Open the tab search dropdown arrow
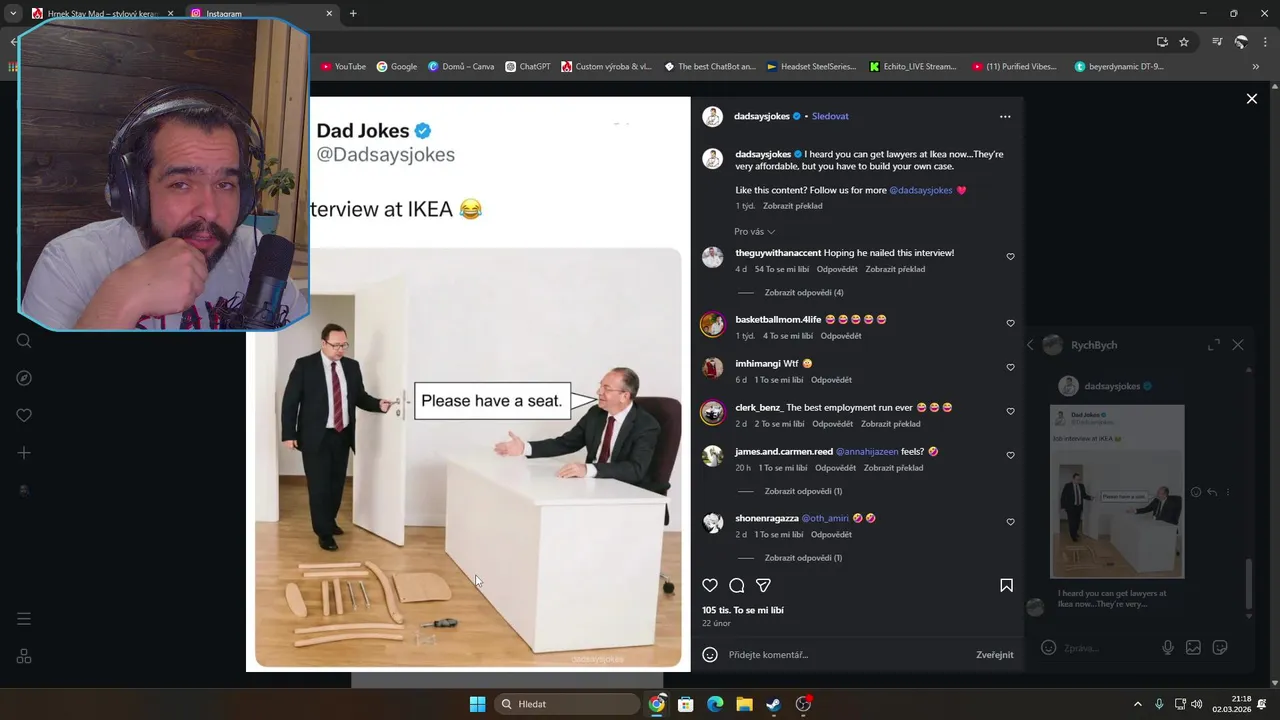This screenshot has height=720, width=1280. pos(13,14)
